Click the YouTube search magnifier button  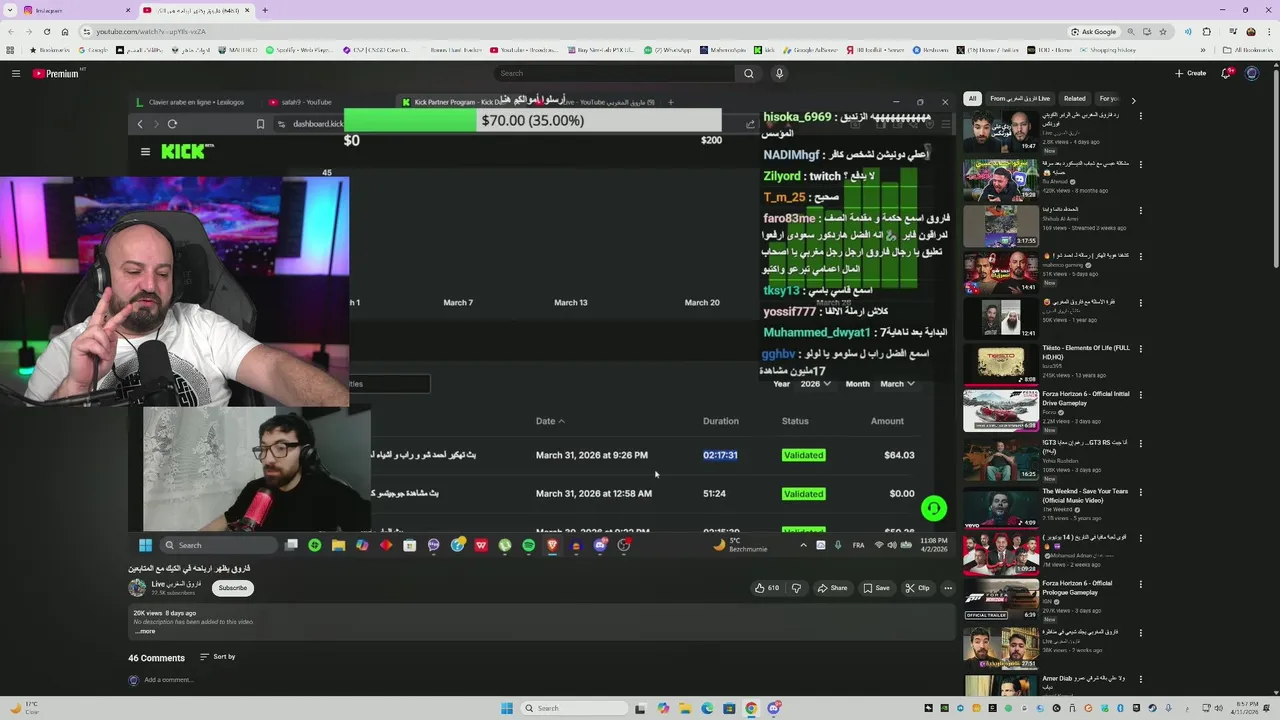748,73
